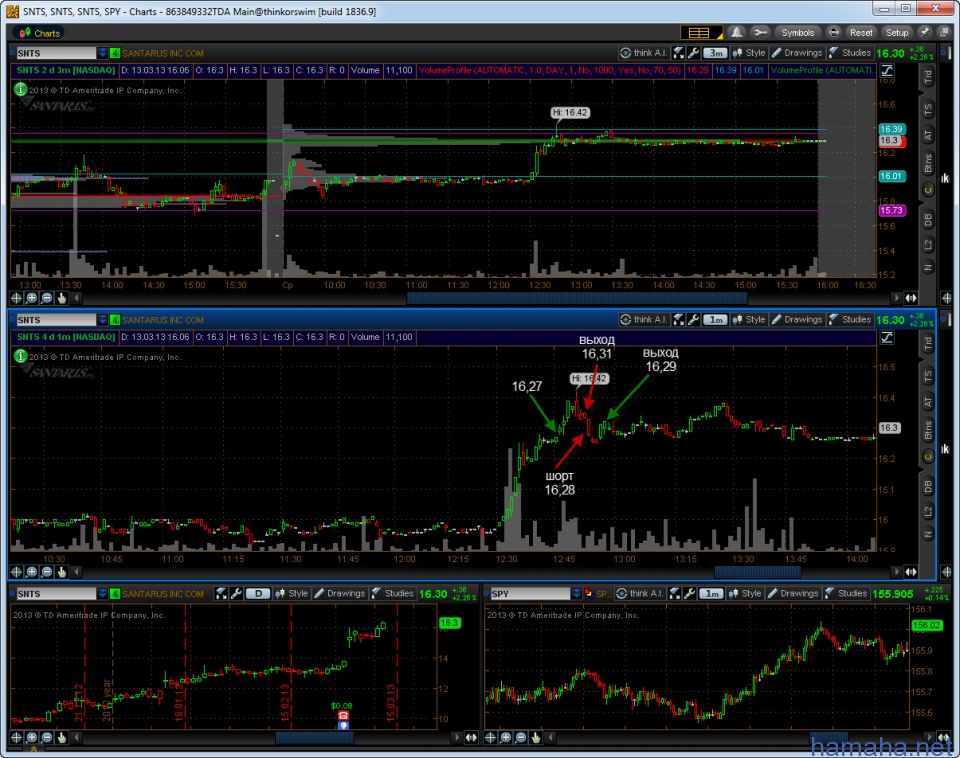Click horizontal scrollbar thumb under daily chart
Viewport: 960px width, 758px height.
(x=315, y=738)
